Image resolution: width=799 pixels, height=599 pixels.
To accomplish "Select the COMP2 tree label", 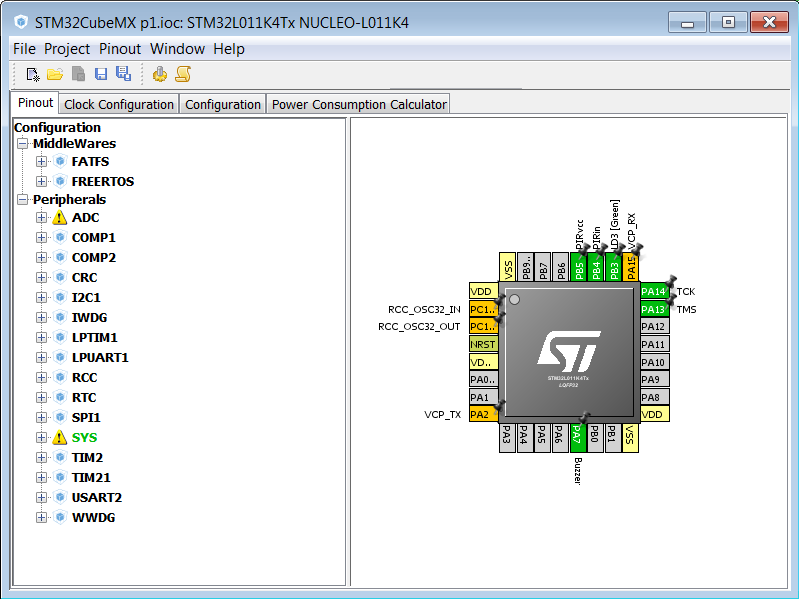I will [94, 258].
